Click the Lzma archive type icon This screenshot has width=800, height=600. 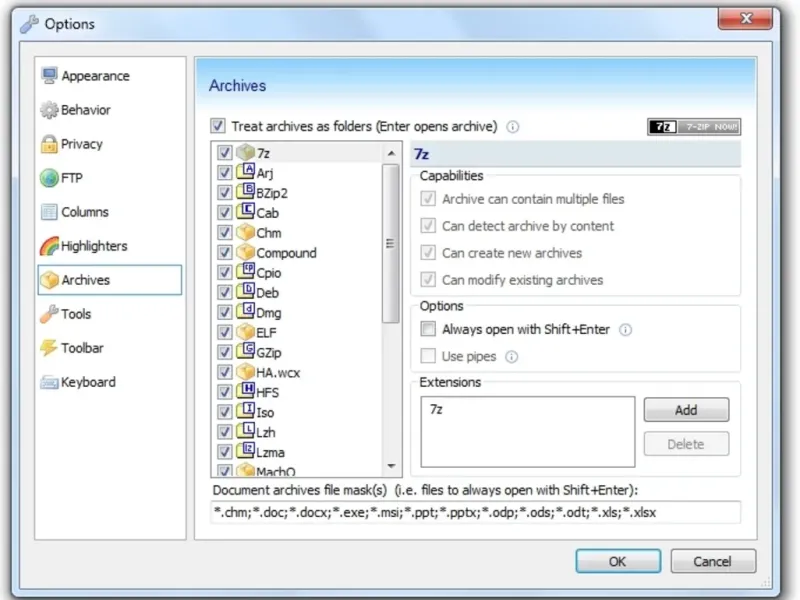coord(245,451)
